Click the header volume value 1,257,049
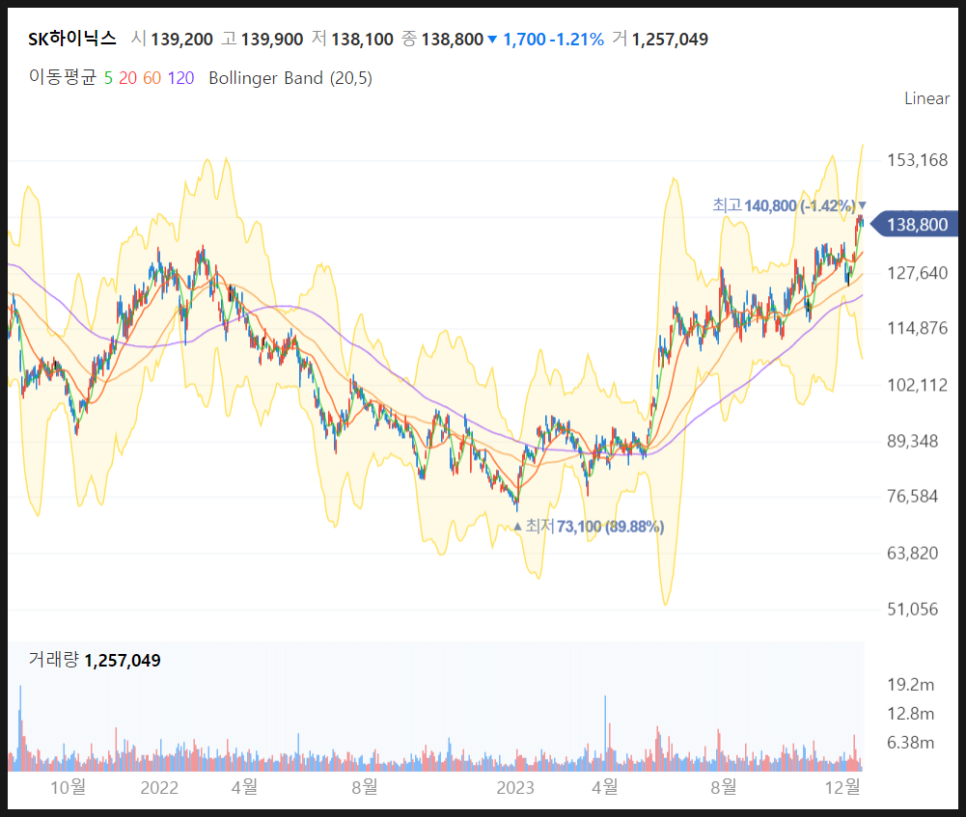Viewport: 966px width, 817px height. tap(670, 39)
